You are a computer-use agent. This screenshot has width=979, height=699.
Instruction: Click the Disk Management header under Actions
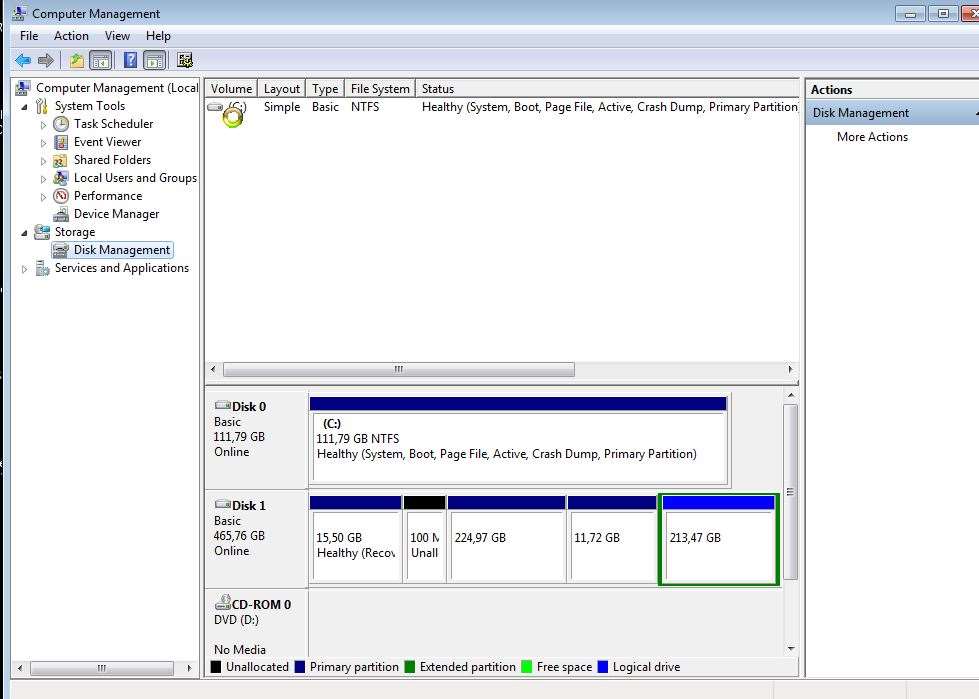tap(892, 113)
